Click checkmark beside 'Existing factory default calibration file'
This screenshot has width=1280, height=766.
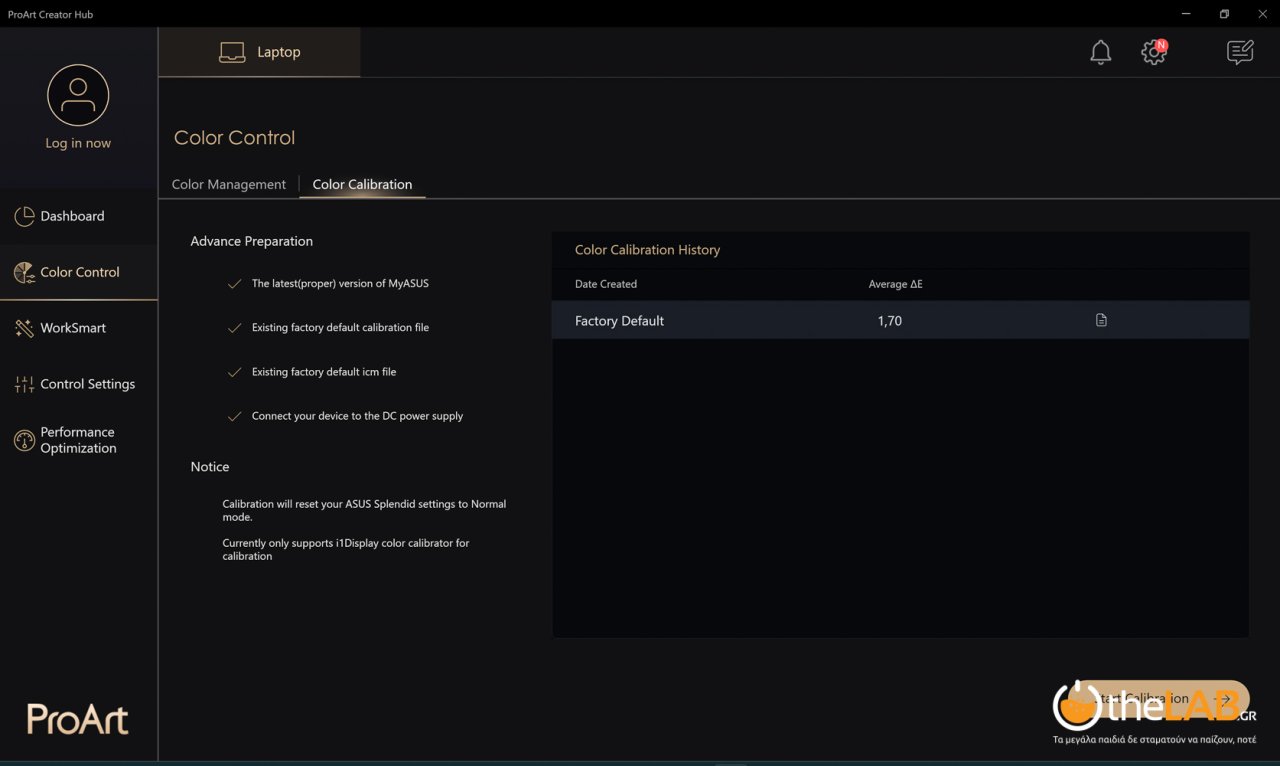click(233, 327)
